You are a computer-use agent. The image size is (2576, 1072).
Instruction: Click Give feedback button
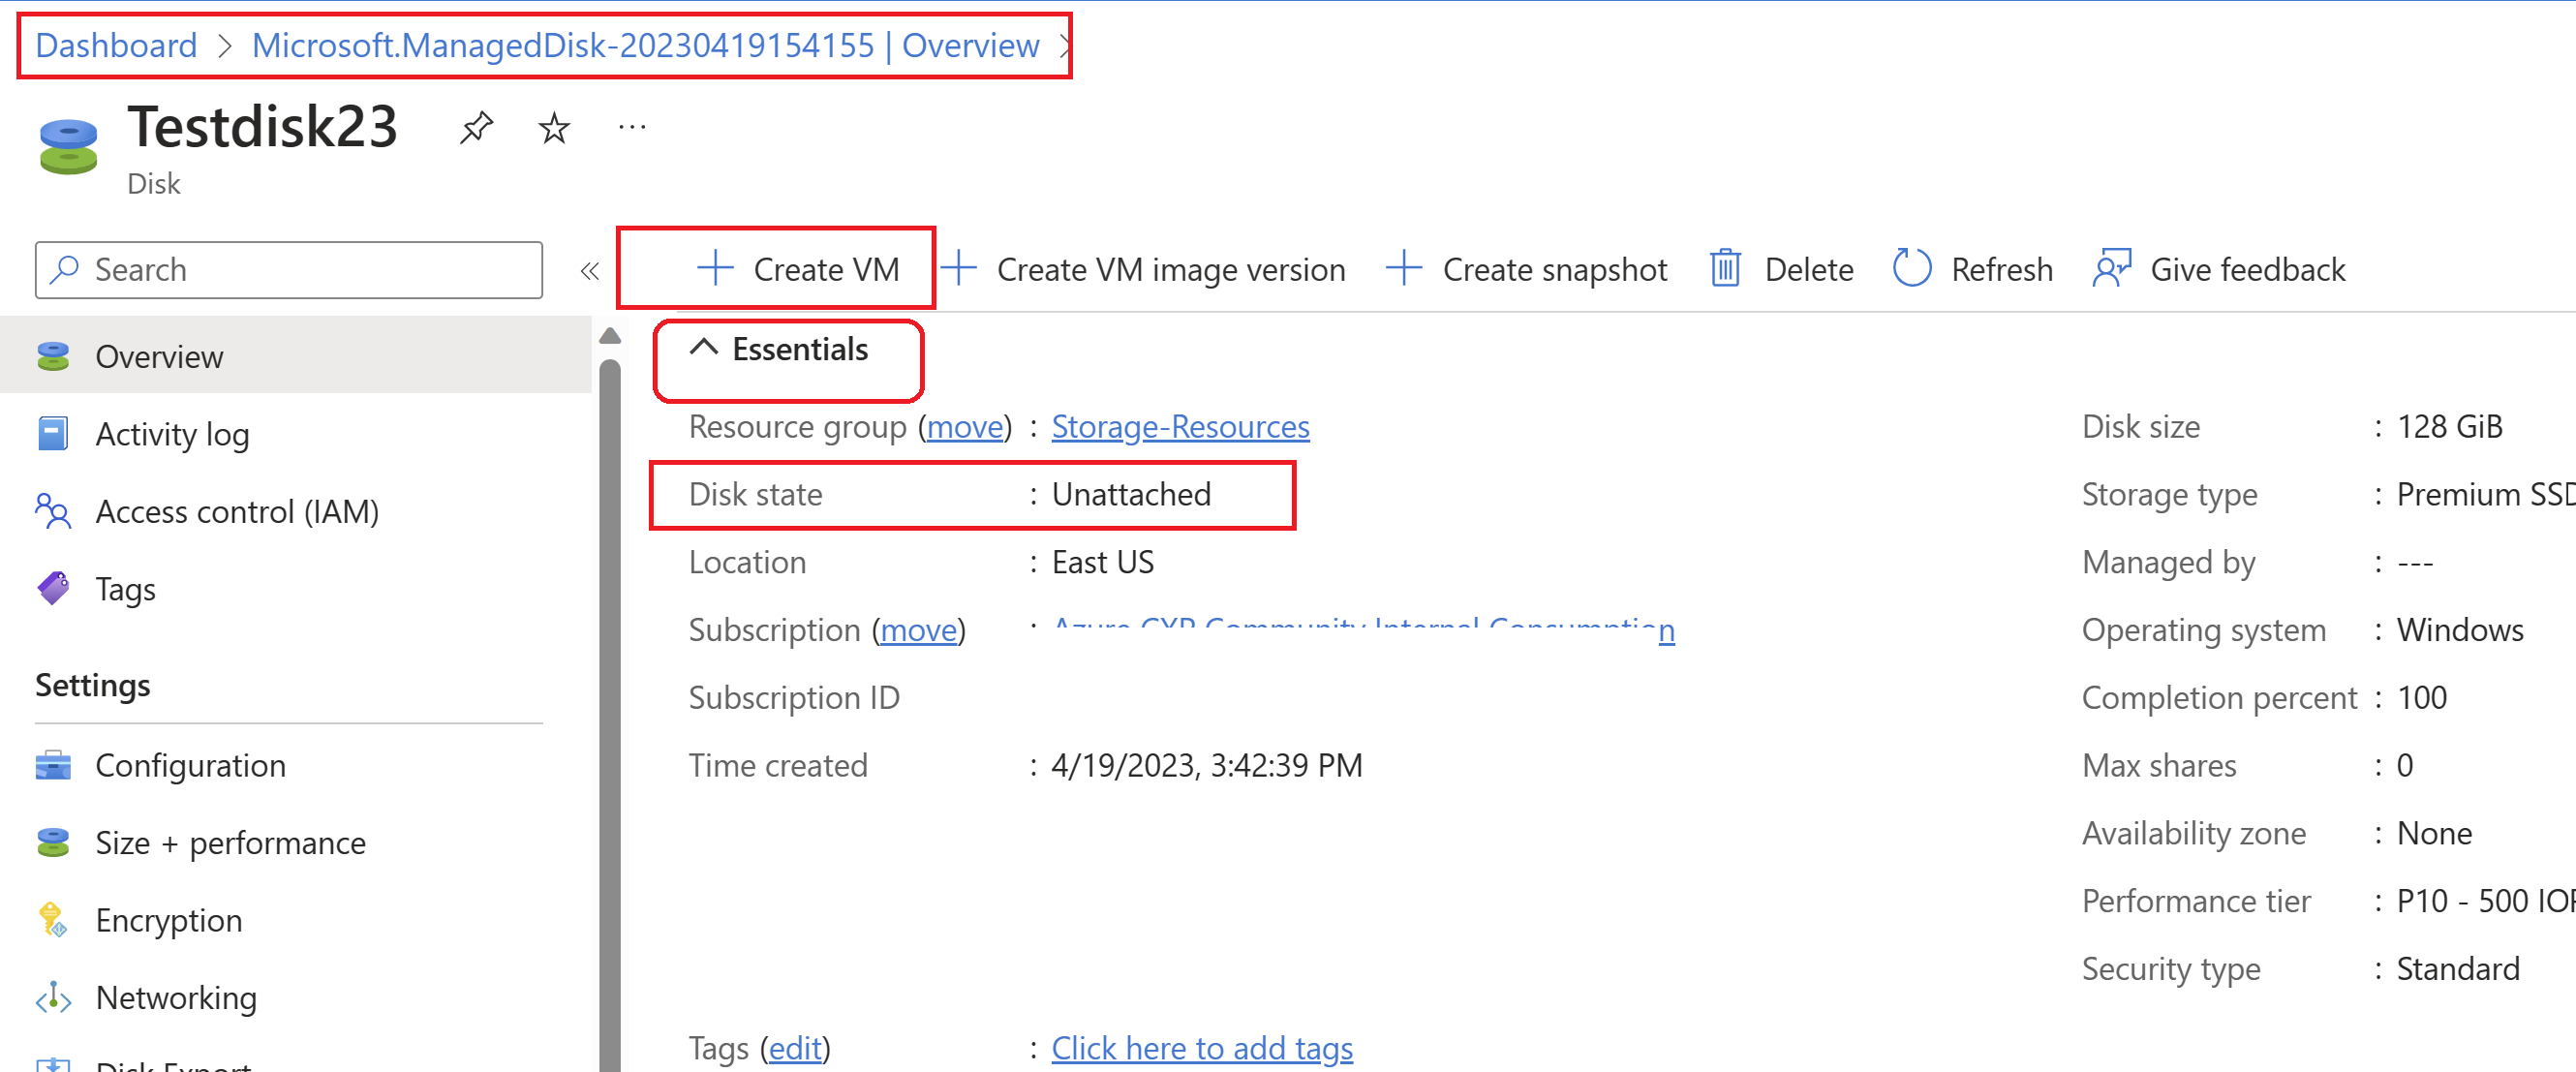pyautogui.click(x=2219, y=269)
